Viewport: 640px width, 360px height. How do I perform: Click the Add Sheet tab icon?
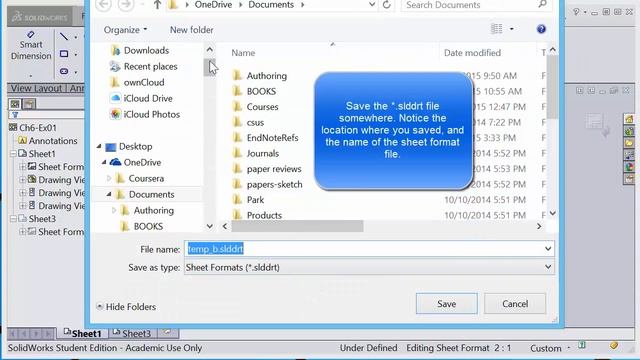pyautogui.click(x=167, y=333)
